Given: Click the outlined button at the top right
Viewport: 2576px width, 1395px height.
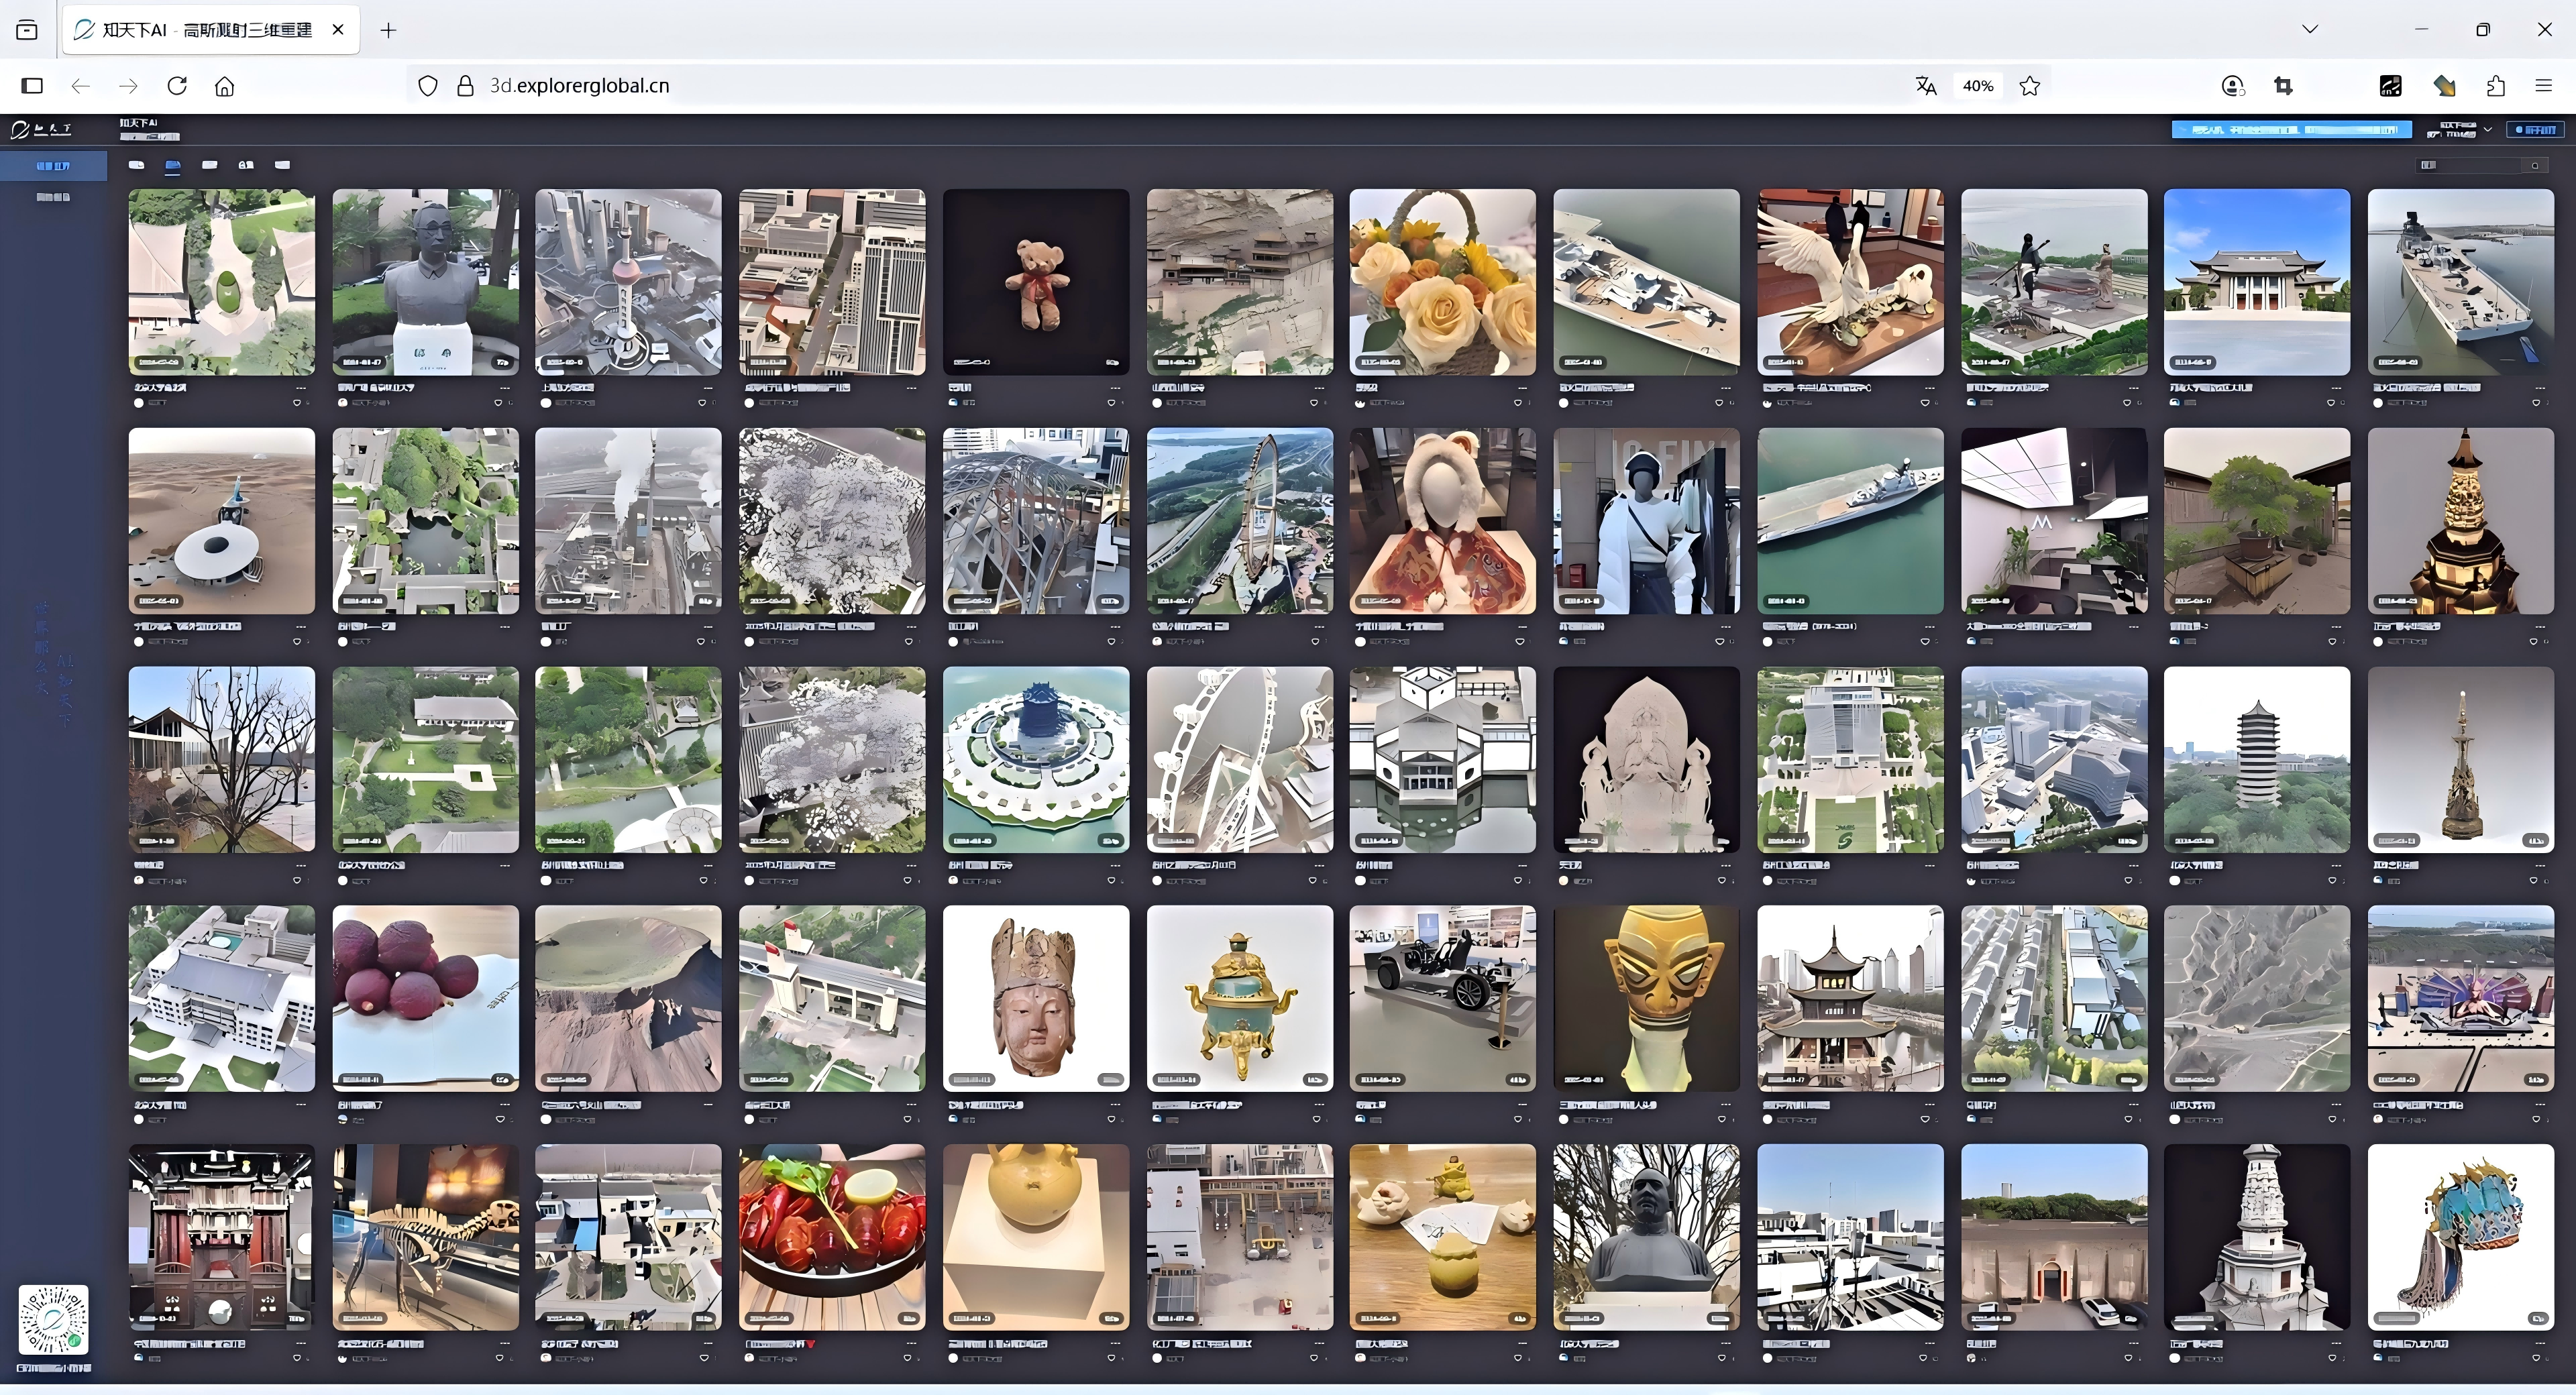Looking at the screenshot, I should pyautogui.click(x=2535, y=129).
